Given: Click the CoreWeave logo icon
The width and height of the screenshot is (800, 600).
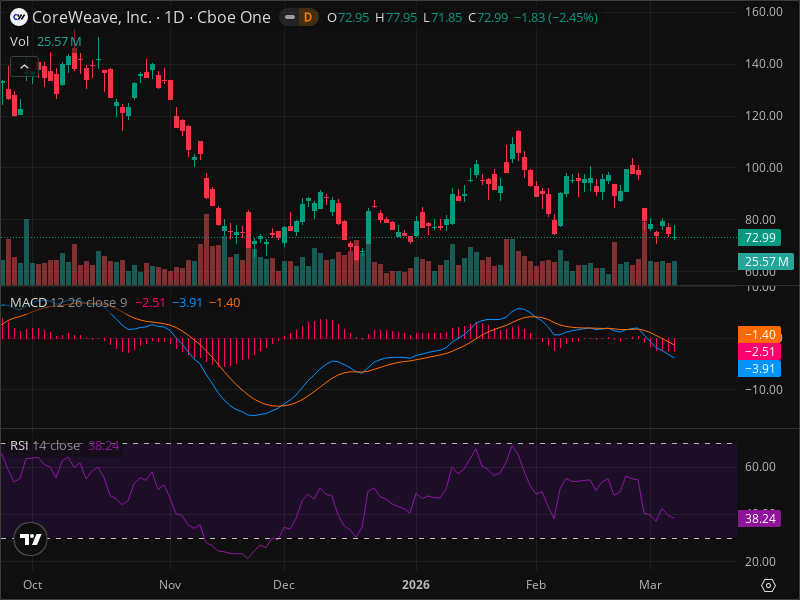Looking at the screenshot, I should pyautogui.click(x=19, y=17).
